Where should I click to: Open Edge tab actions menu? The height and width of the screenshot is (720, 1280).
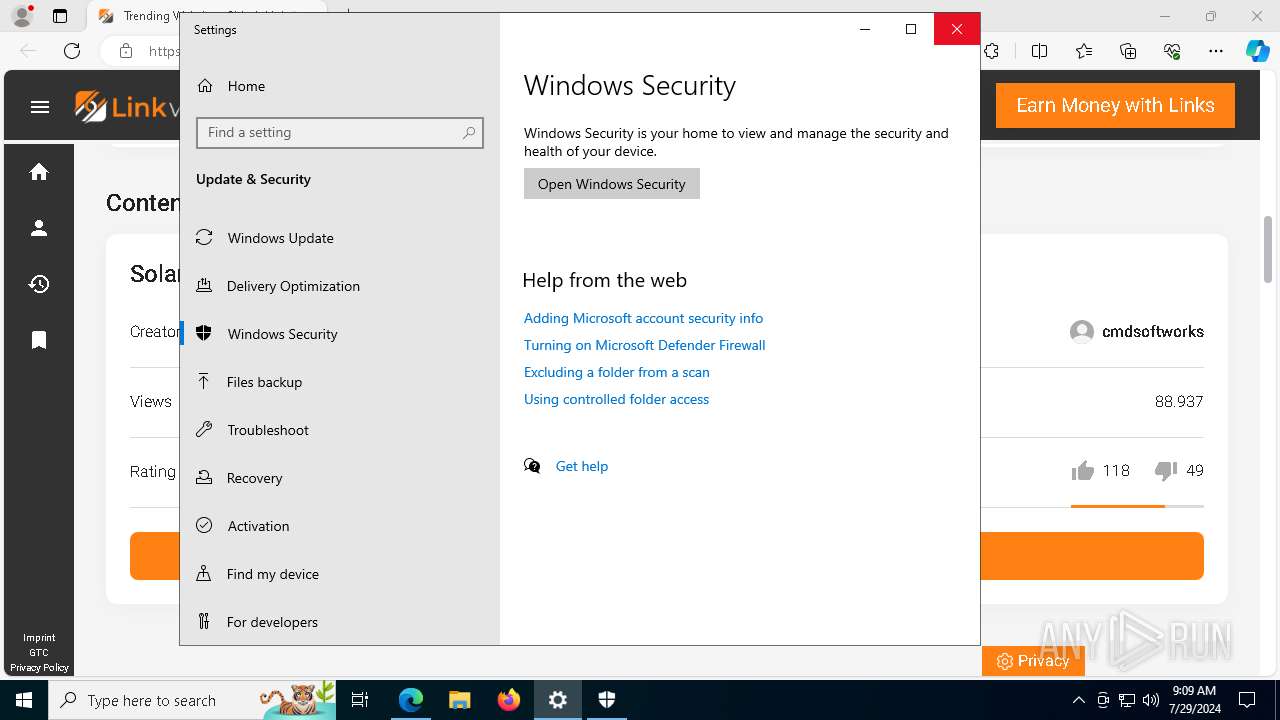(60, 16)
